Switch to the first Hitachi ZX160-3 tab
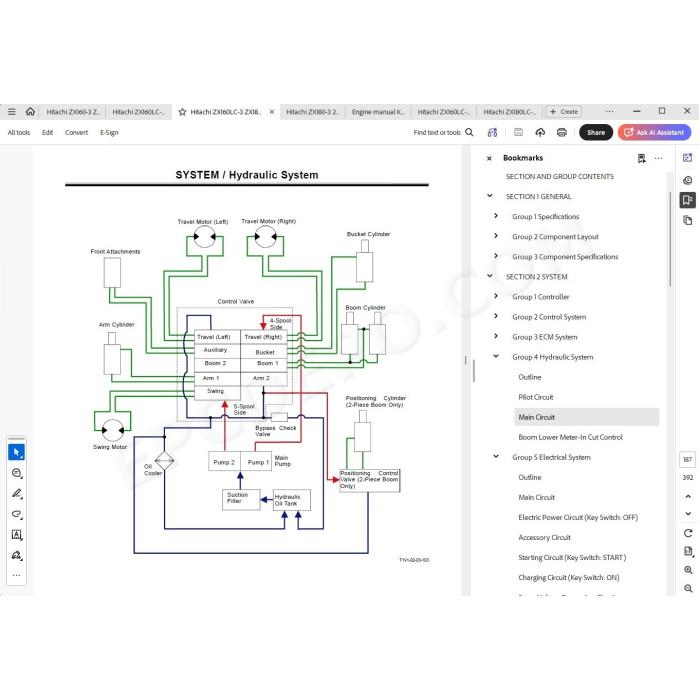Screen dimensions: 700x700 click(x=73, y=112)
